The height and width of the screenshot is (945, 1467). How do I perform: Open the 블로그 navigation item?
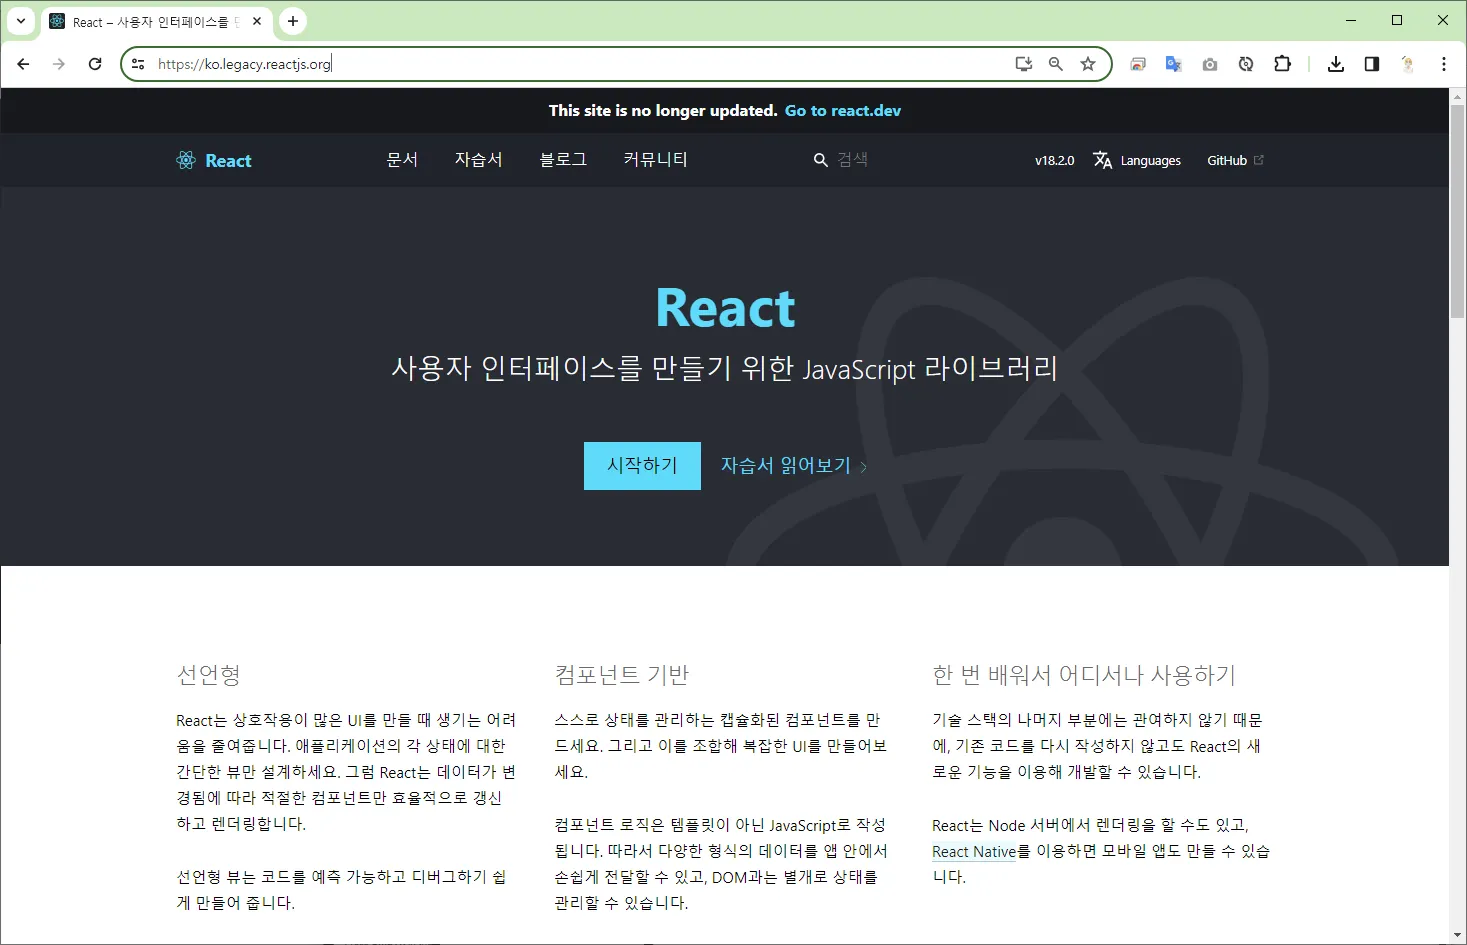(563, 160)
